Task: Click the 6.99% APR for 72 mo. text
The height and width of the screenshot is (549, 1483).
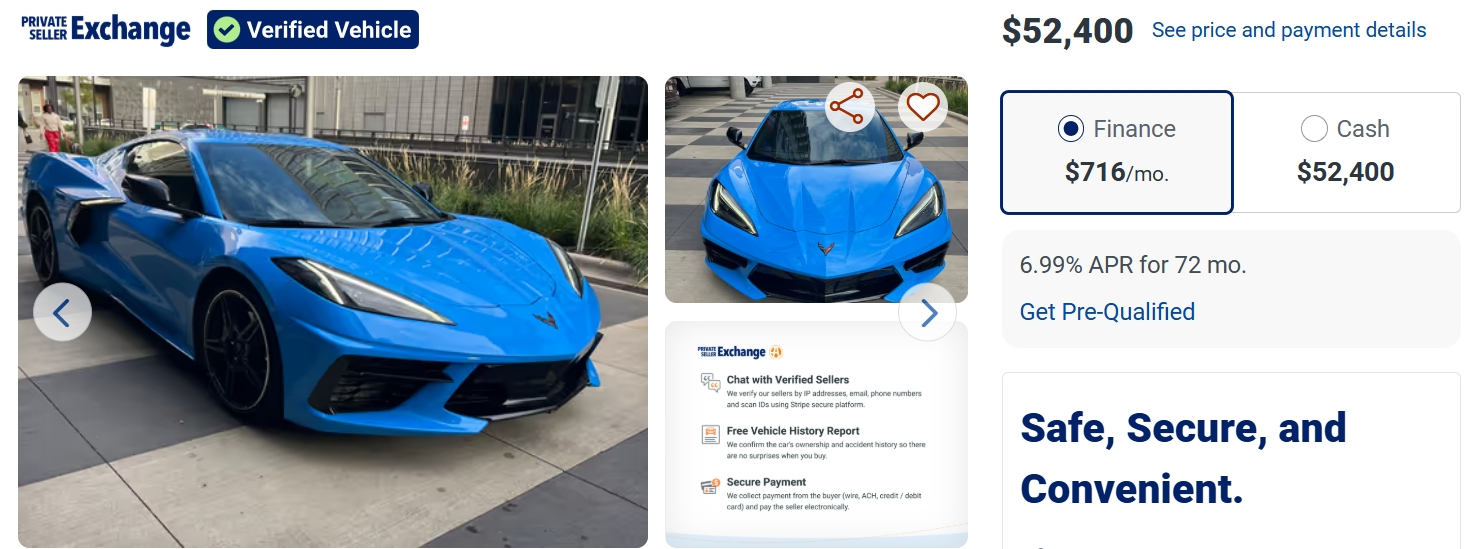Action: [1133, 265]
